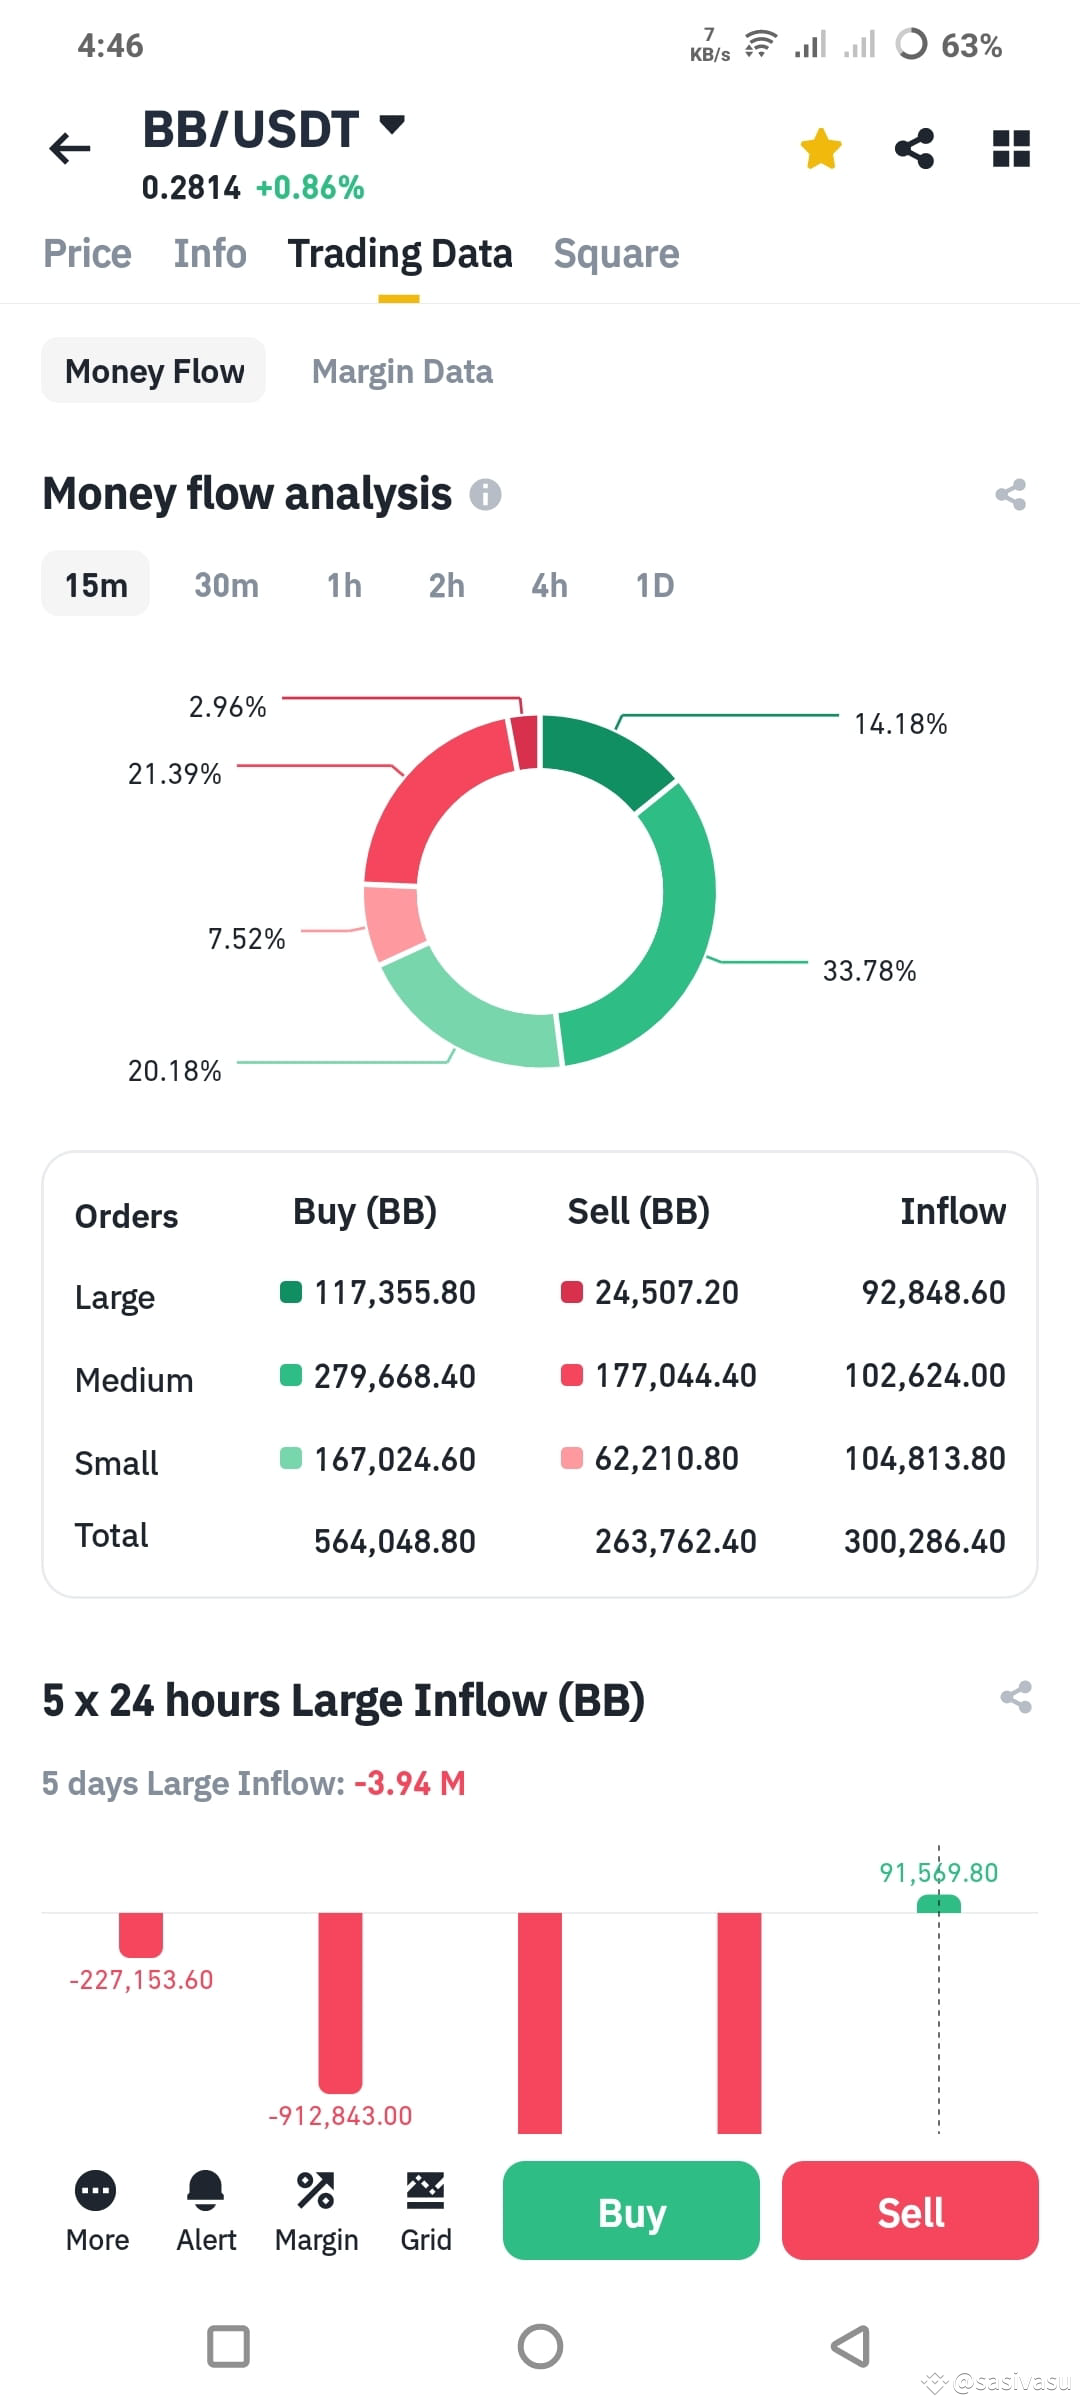Switch to Margin Data view
This screenshot has width=1080, height=2404.
[401, 371]
